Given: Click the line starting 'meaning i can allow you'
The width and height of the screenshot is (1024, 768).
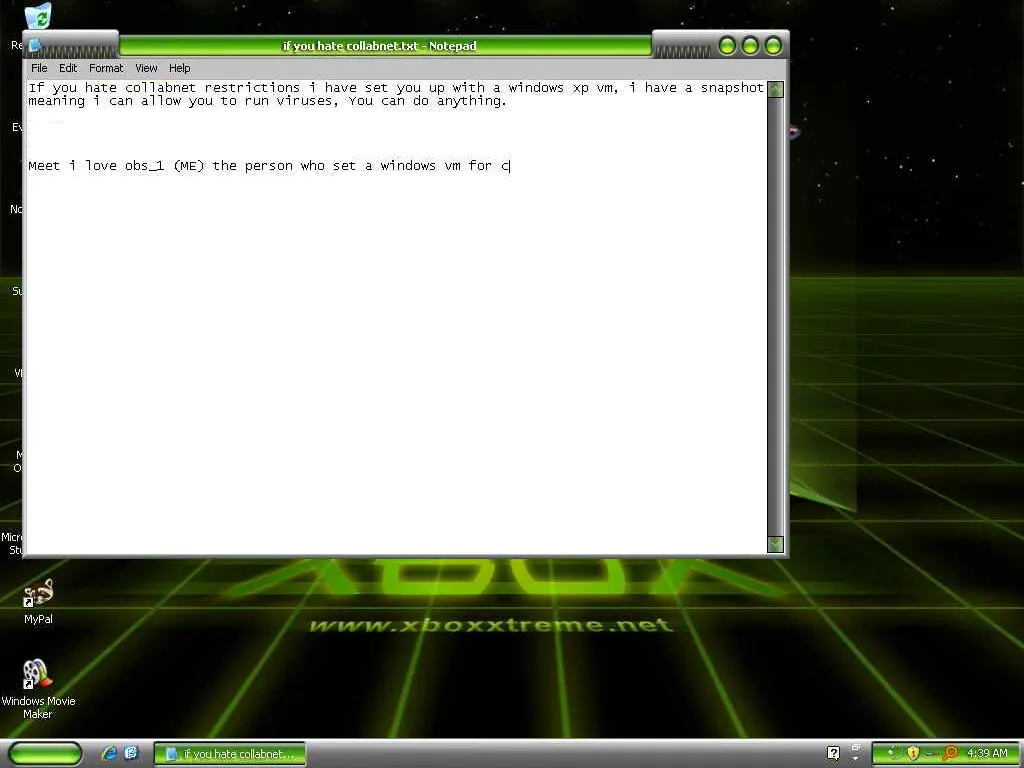Looking at the screenshot, I should [267, 101].
